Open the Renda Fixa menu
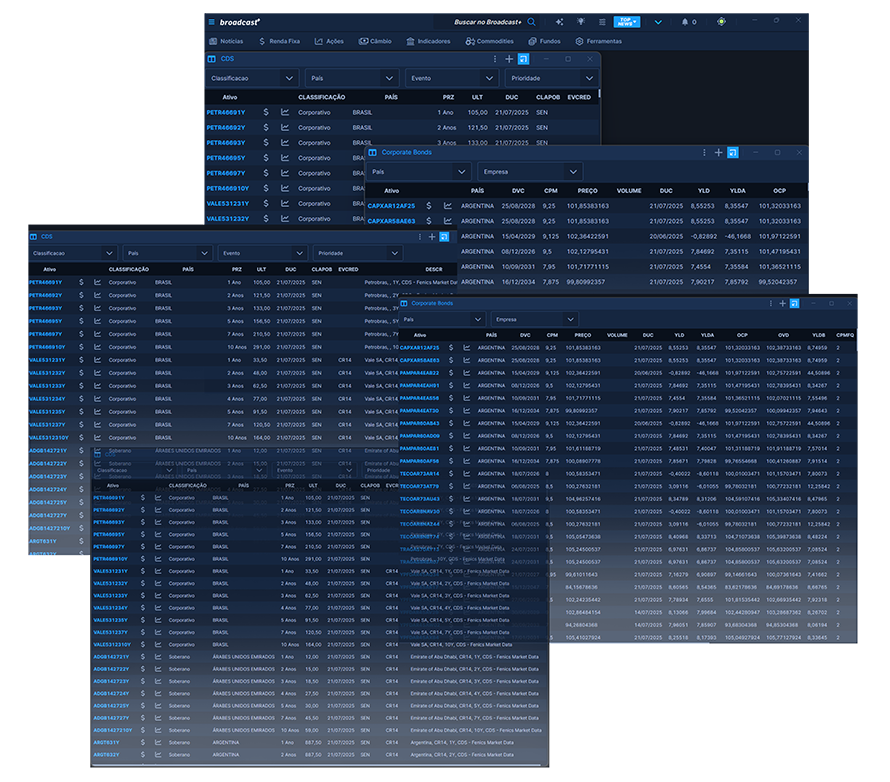 tap(279, 41)
